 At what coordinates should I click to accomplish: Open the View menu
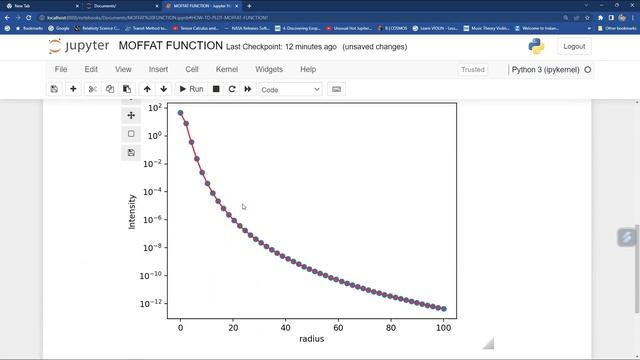coord(123,69)
